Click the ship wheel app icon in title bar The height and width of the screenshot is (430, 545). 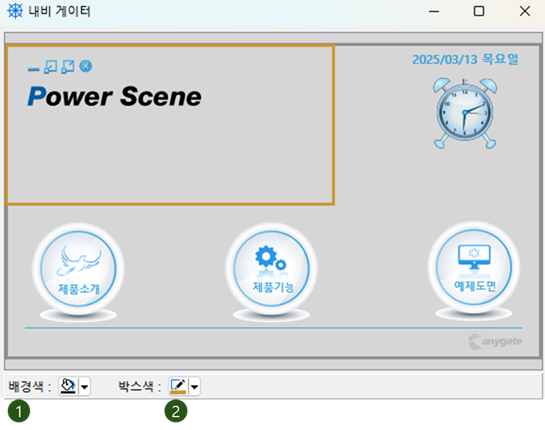click(x=15, y=11)
